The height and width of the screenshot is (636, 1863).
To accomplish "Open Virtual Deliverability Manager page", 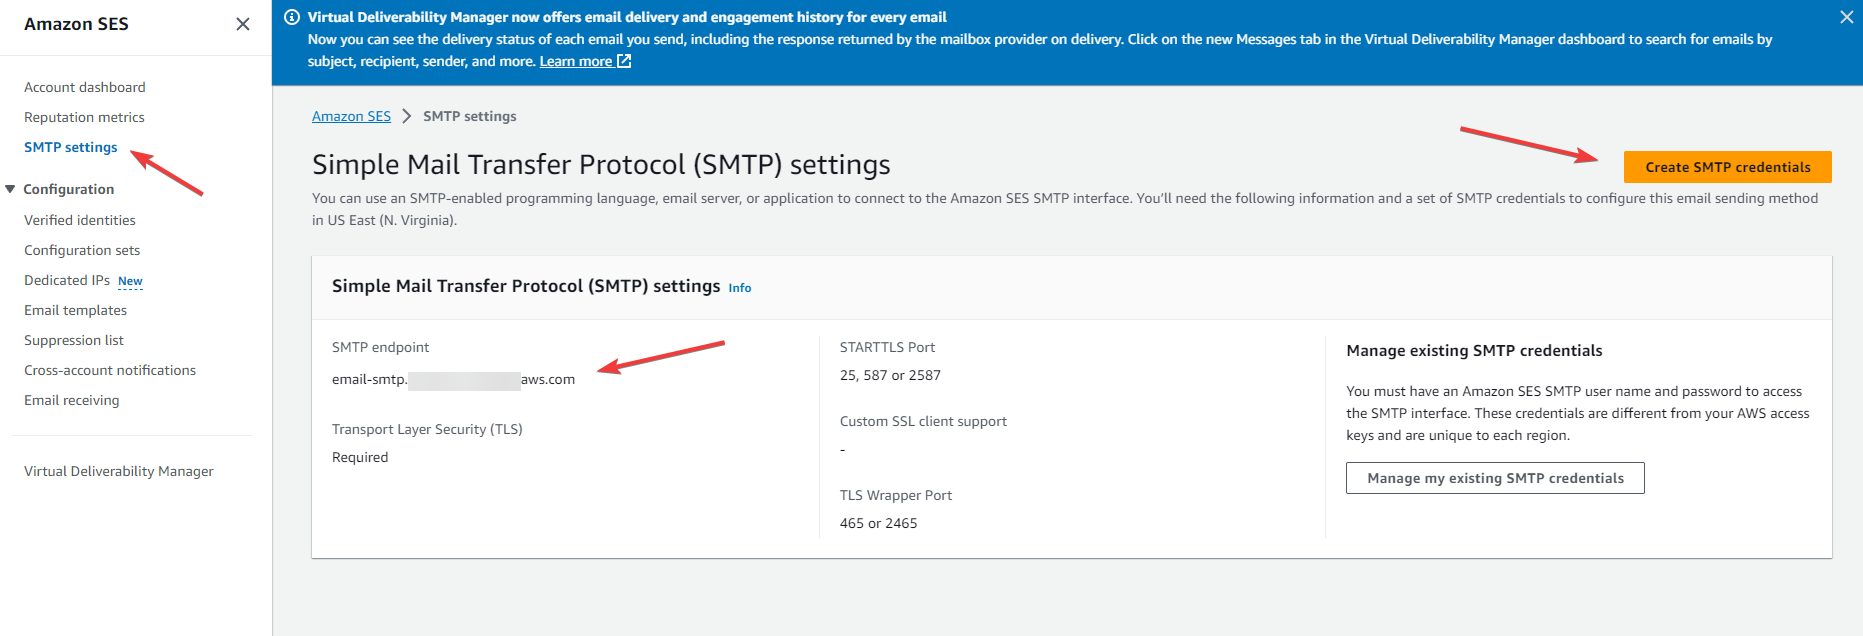I will [119, 471].
